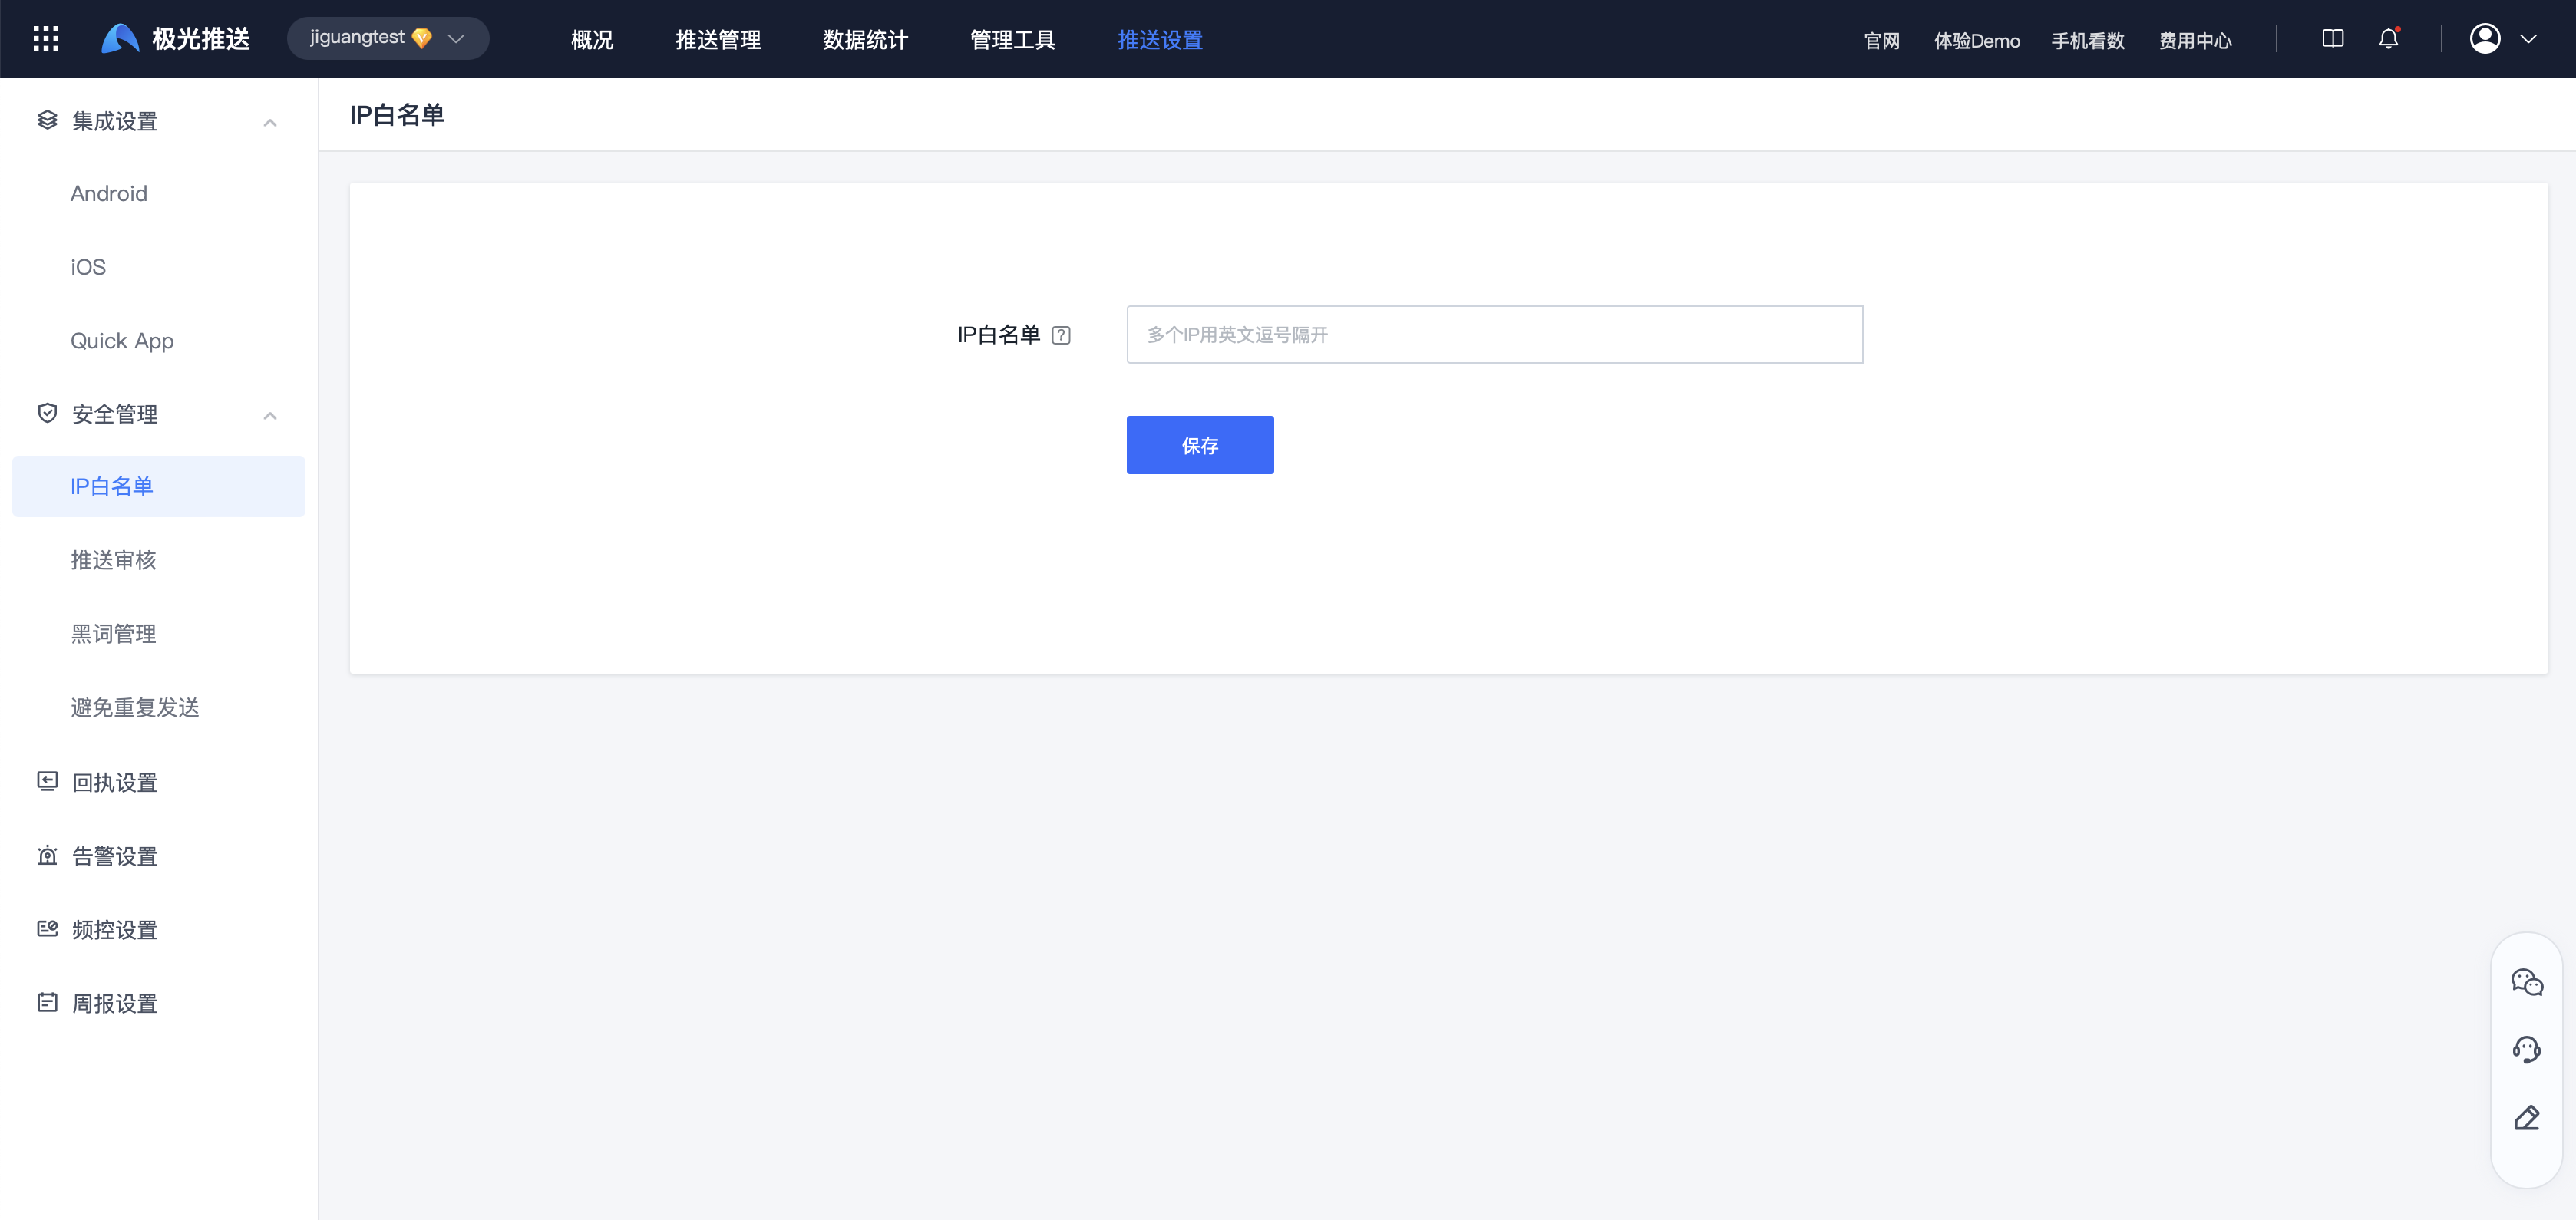Open the user account avatar

click(2485, 39)
